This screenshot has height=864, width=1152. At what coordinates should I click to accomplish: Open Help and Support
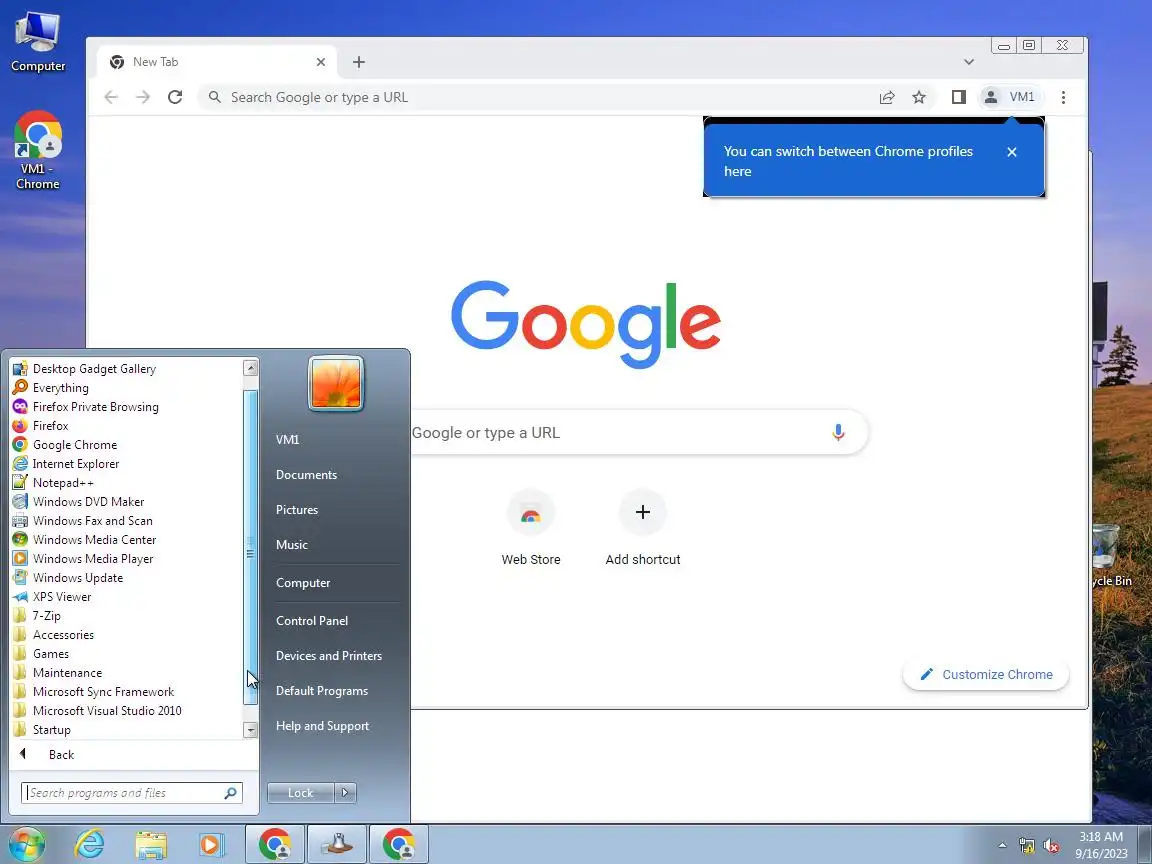pos(323,726)
